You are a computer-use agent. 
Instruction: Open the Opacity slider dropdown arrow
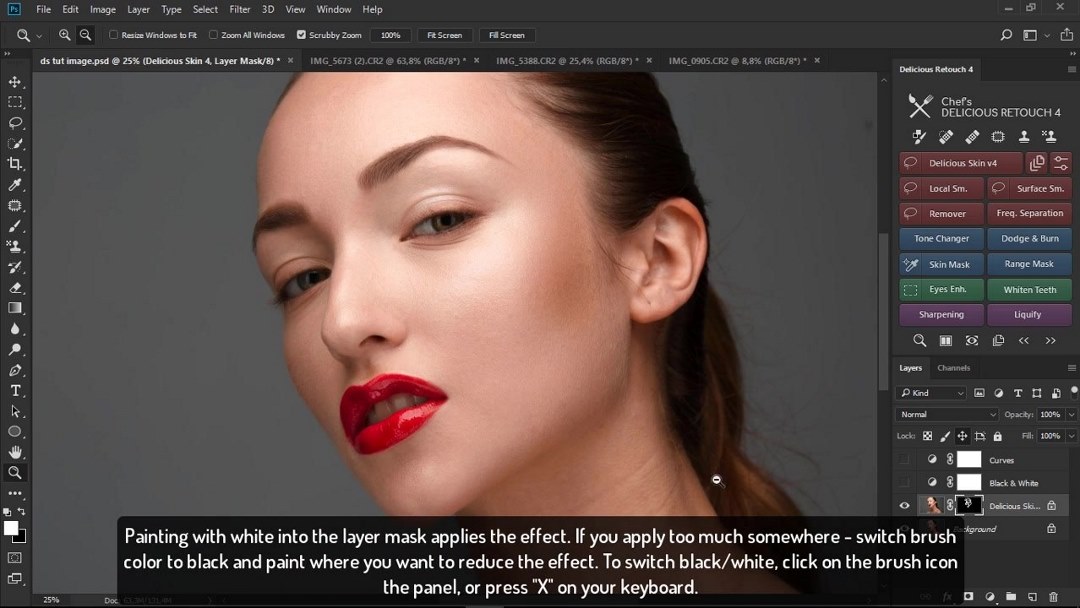(x=1071, y=415)
